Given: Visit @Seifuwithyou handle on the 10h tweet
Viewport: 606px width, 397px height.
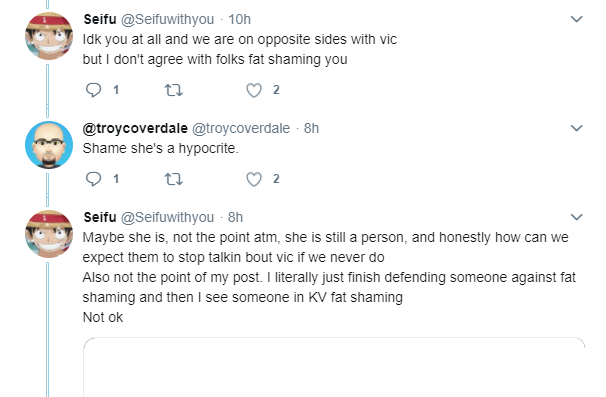Looking at the screenshot, I should coord(167,19).
